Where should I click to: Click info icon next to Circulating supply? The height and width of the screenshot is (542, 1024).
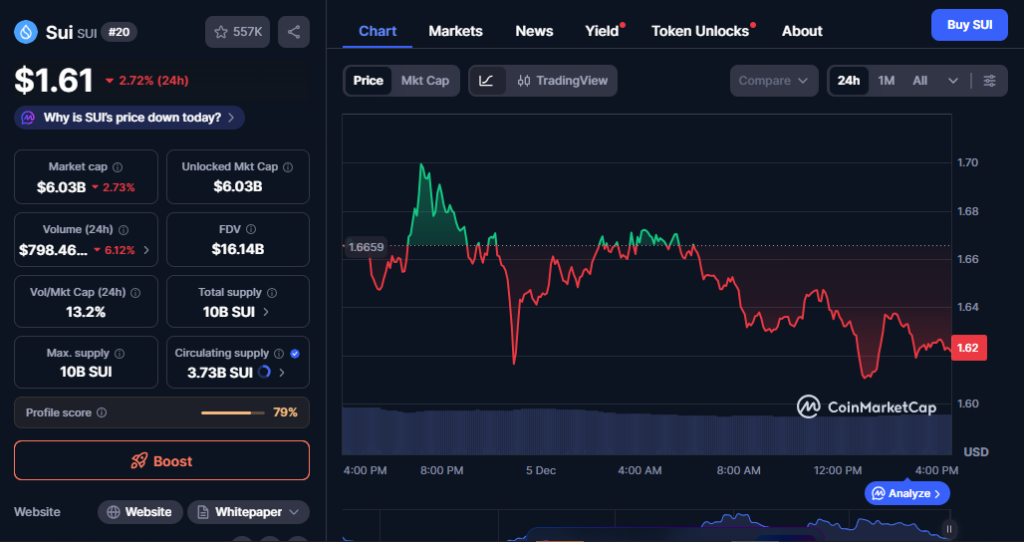click(x=279, y=353)
